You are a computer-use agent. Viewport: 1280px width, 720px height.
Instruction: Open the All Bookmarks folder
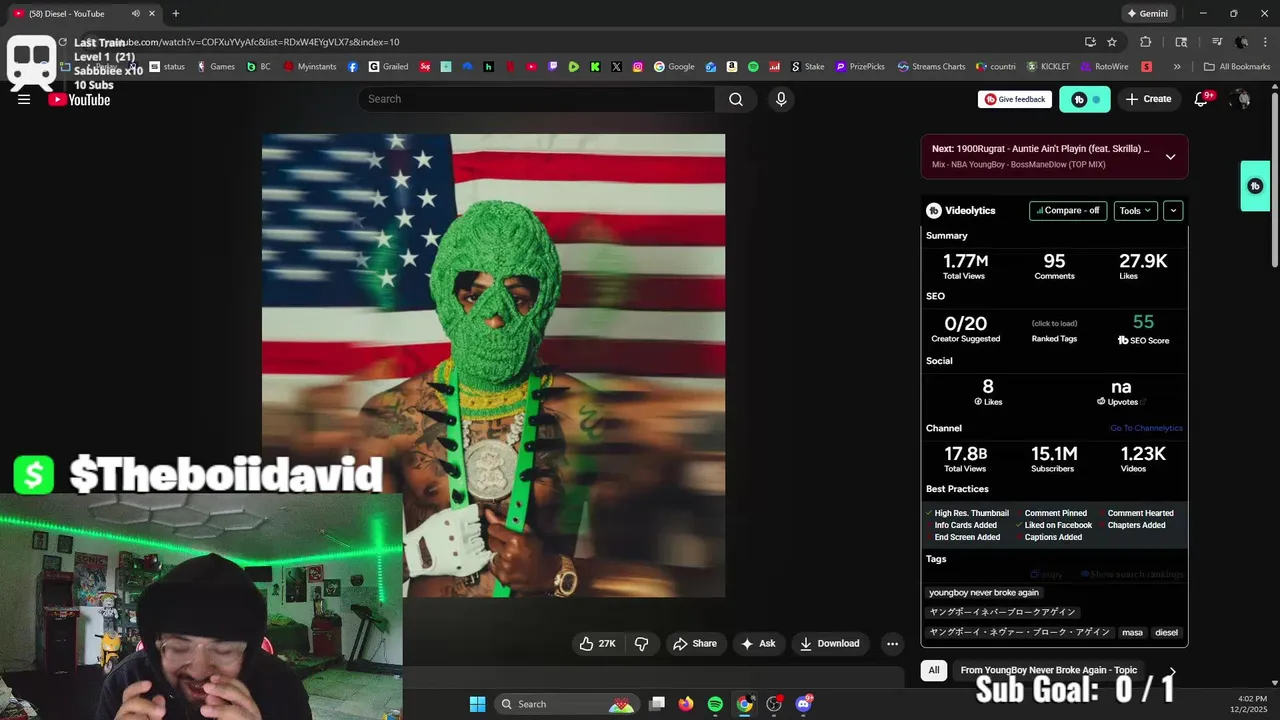click(x=1237, y=67)
